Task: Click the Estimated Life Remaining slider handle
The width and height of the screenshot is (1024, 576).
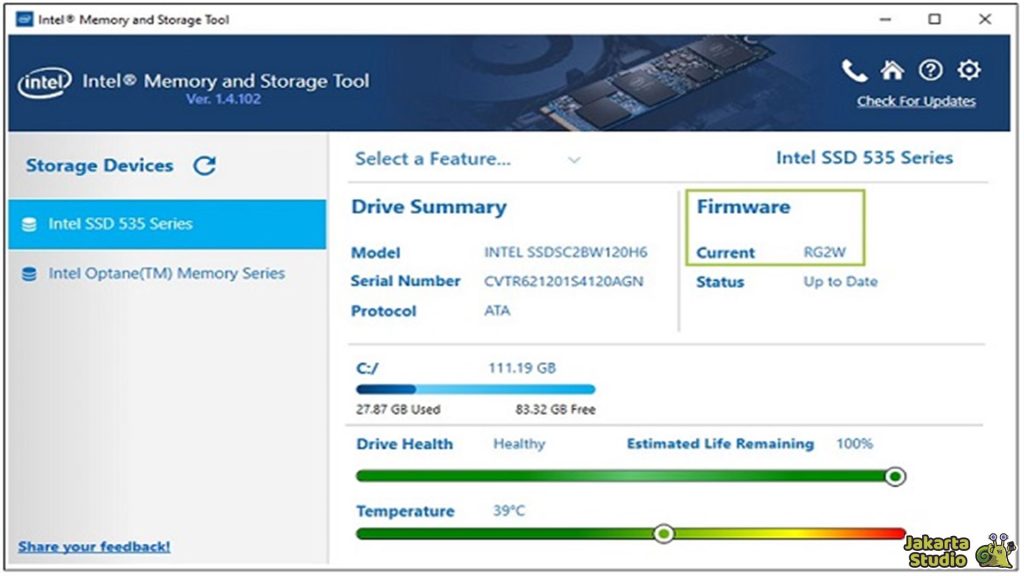Action: (894, 477)
